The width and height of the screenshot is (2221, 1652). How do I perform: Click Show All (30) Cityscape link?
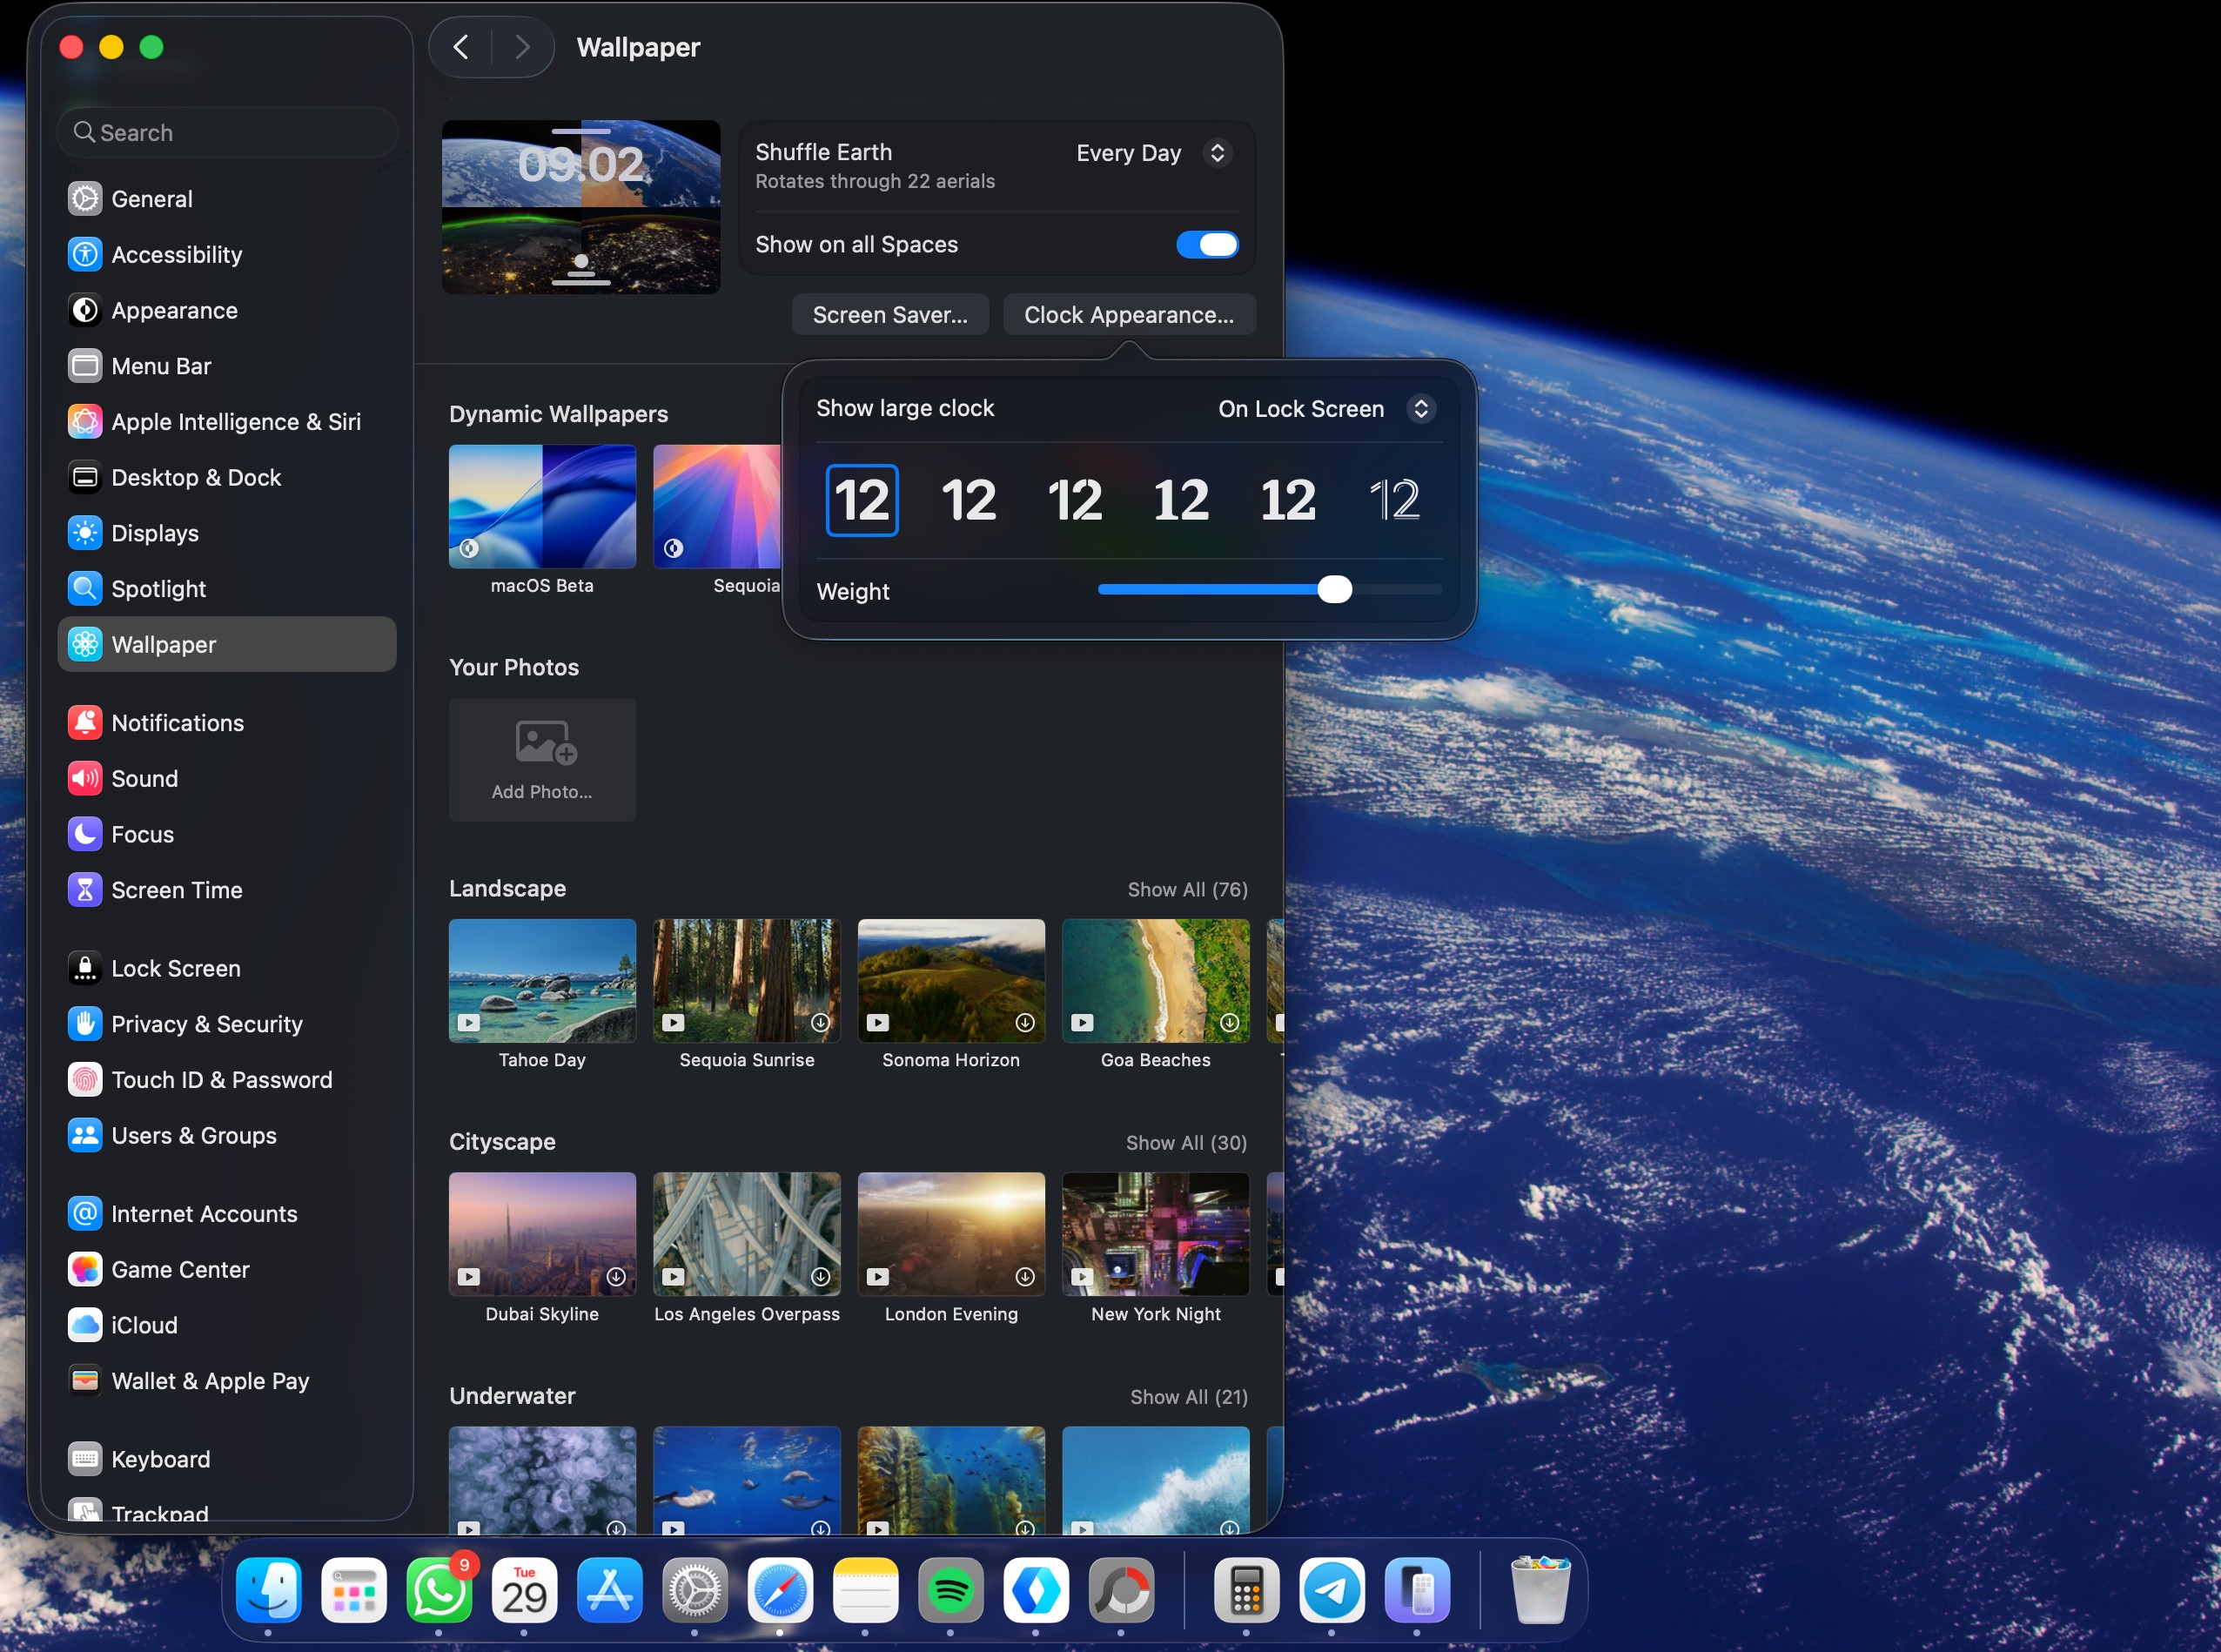tap(1186, 1143)
